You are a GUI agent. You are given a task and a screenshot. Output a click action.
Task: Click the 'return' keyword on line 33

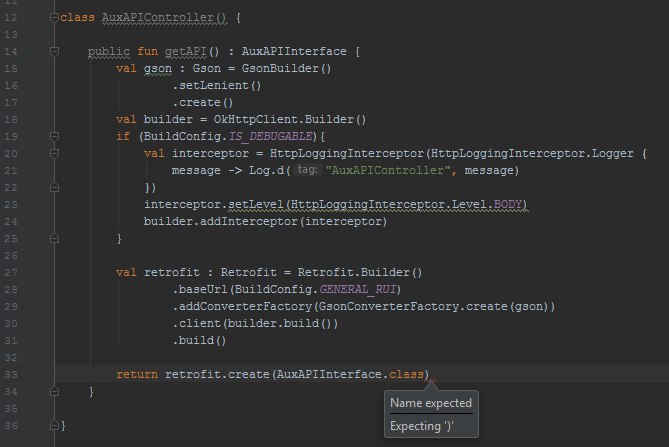(137, 374)
